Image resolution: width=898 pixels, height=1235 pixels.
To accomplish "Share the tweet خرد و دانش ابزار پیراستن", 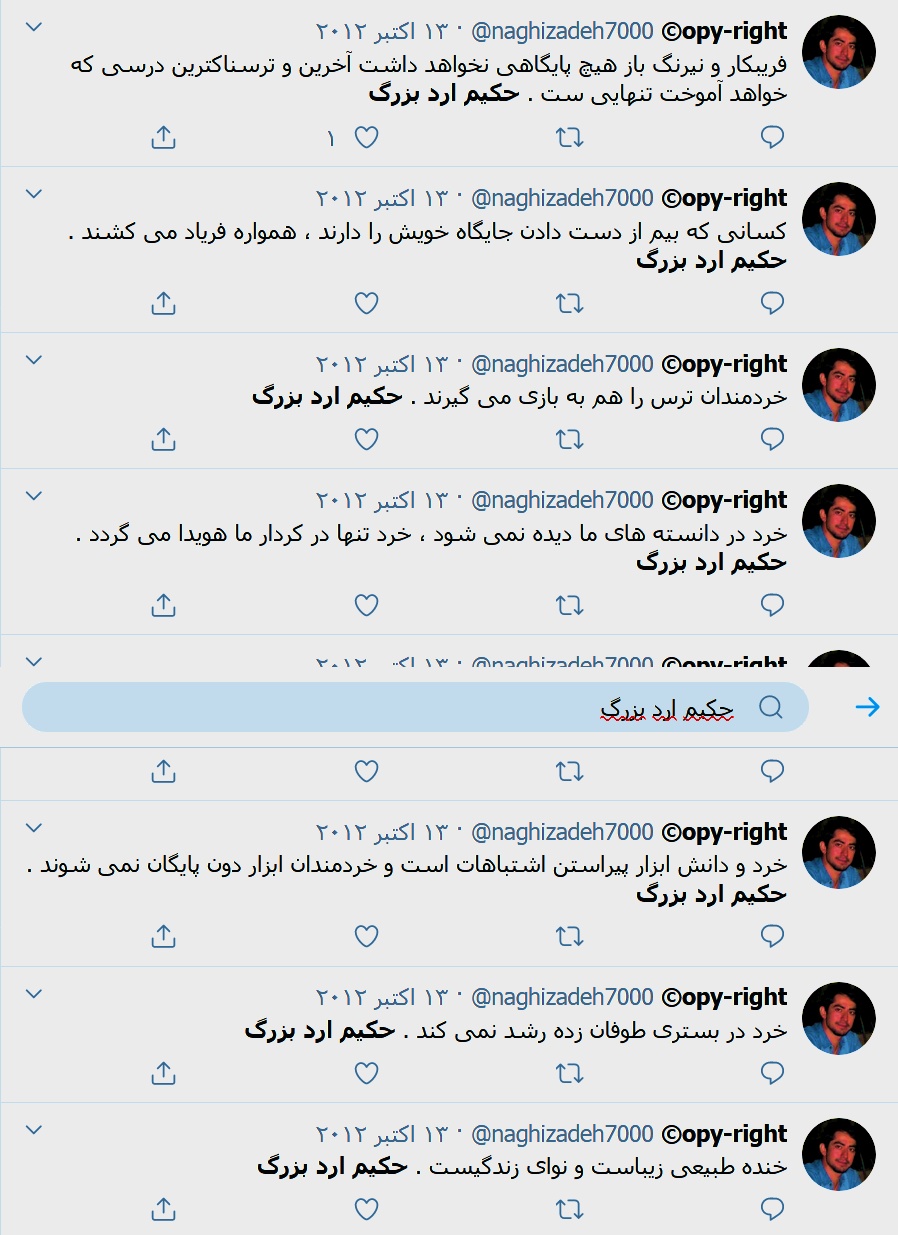I will (x=163, y=936).
